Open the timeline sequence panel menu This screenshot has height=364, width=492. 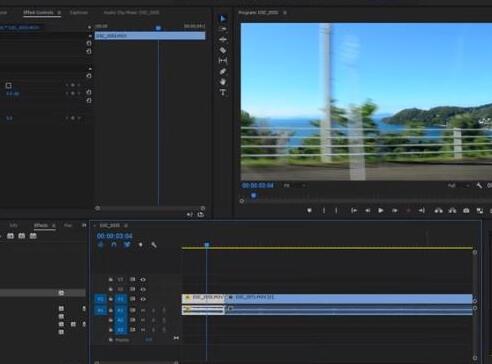126,226
